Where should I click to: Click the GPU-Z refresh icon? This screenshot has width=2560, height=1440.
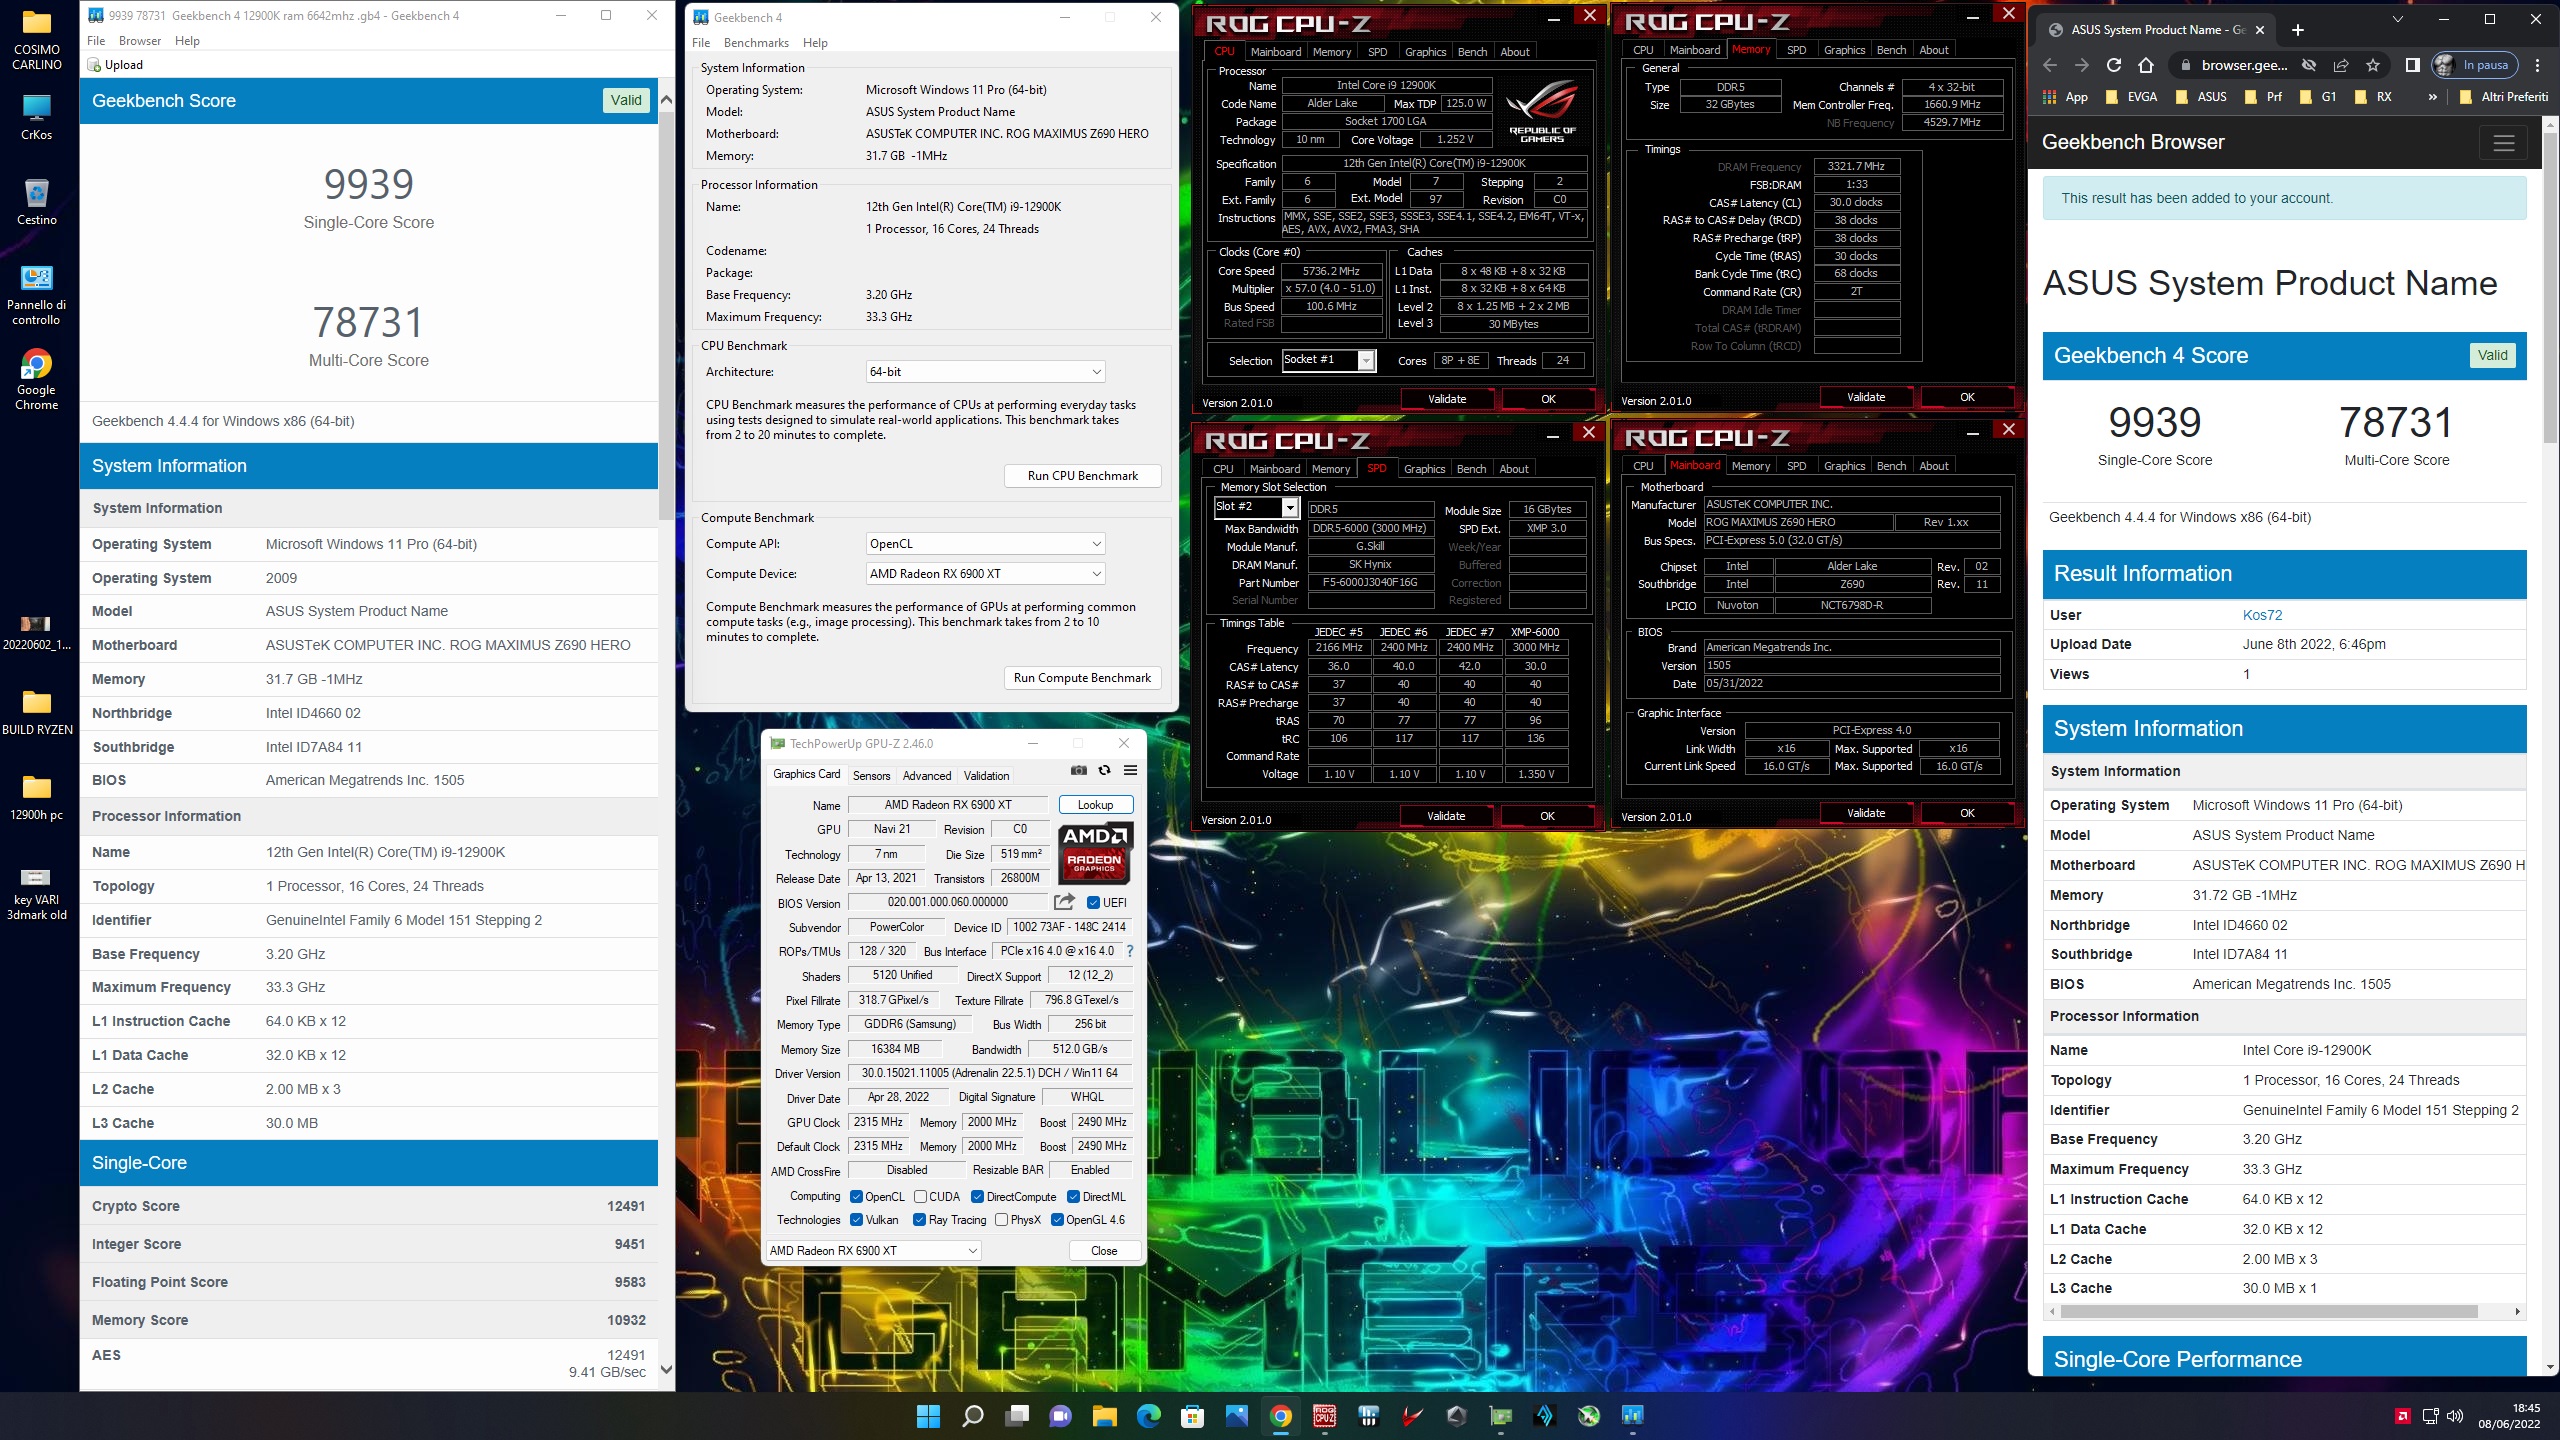[1104, 770]
